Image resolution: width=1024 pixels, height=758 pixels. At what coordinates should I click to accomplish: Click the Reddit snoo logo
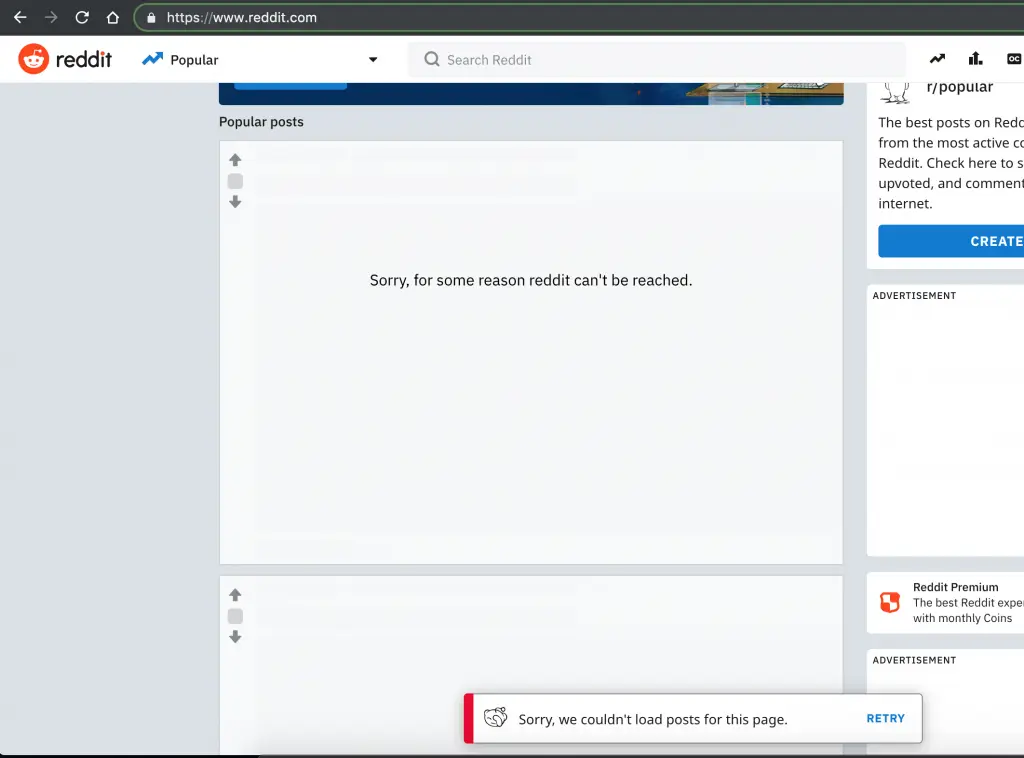[36, 58]
